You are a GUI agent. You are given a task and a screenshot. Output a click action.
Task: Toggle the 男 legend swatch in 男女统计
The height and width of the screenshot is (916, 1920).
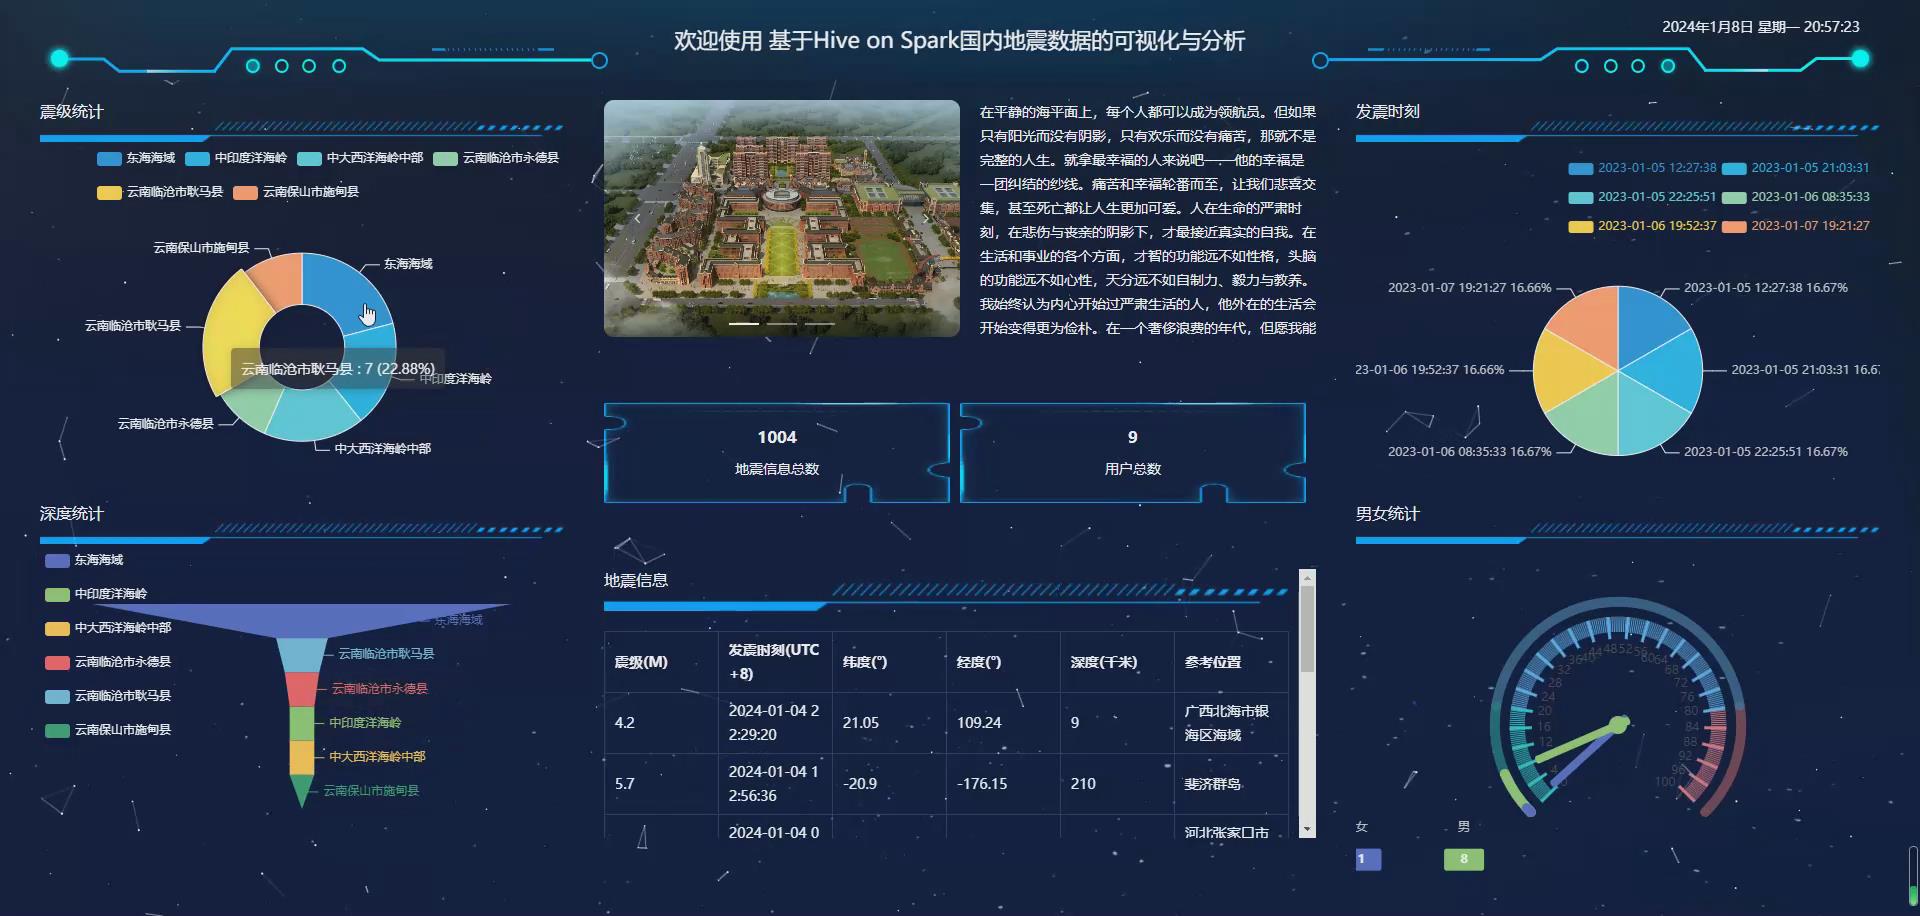tap(1464, 859)
